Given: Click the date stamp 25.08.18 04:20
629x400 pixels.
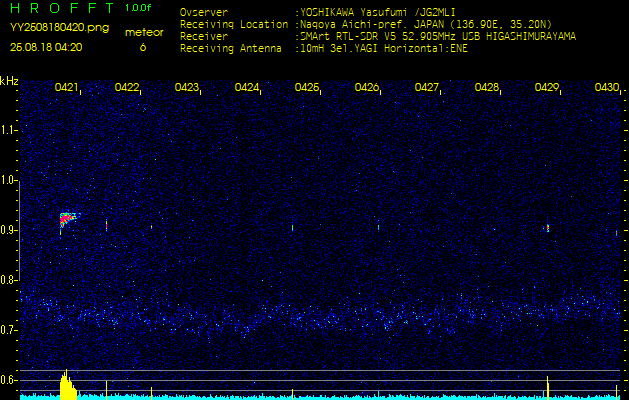Looking at the screenshot, I should (46, 47).
